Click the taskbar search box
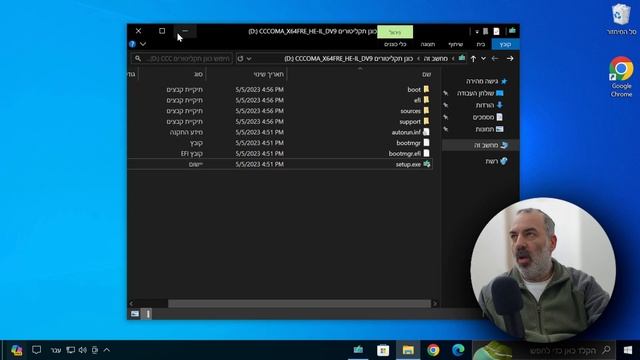The image size is (640, 360). click(x=544, y=350)
